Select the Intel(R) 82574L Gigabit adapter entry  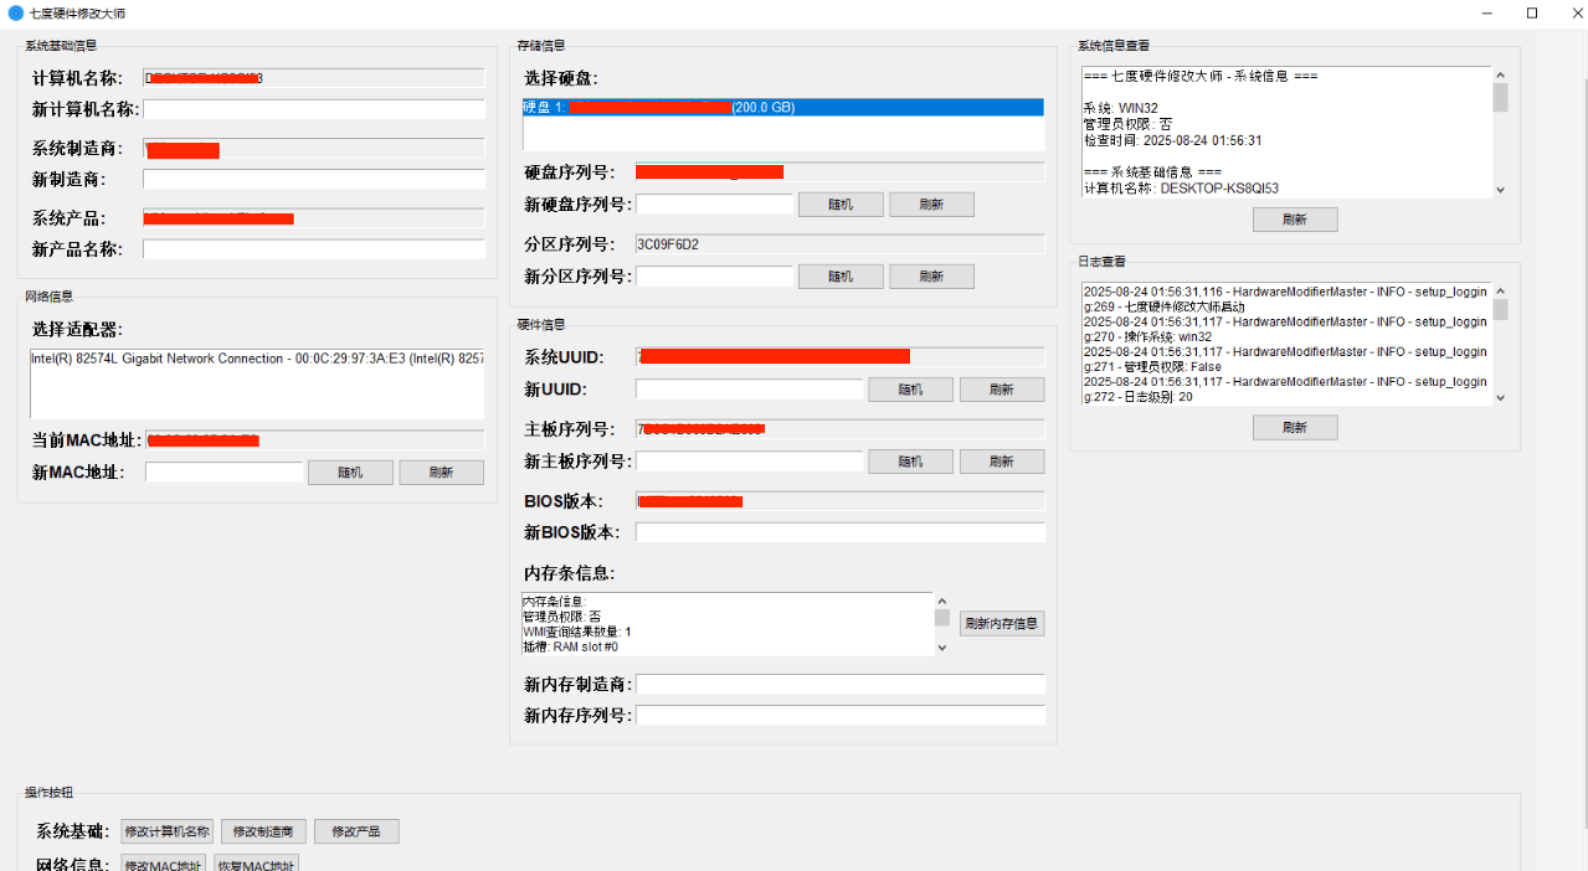[x=257, y=359]
